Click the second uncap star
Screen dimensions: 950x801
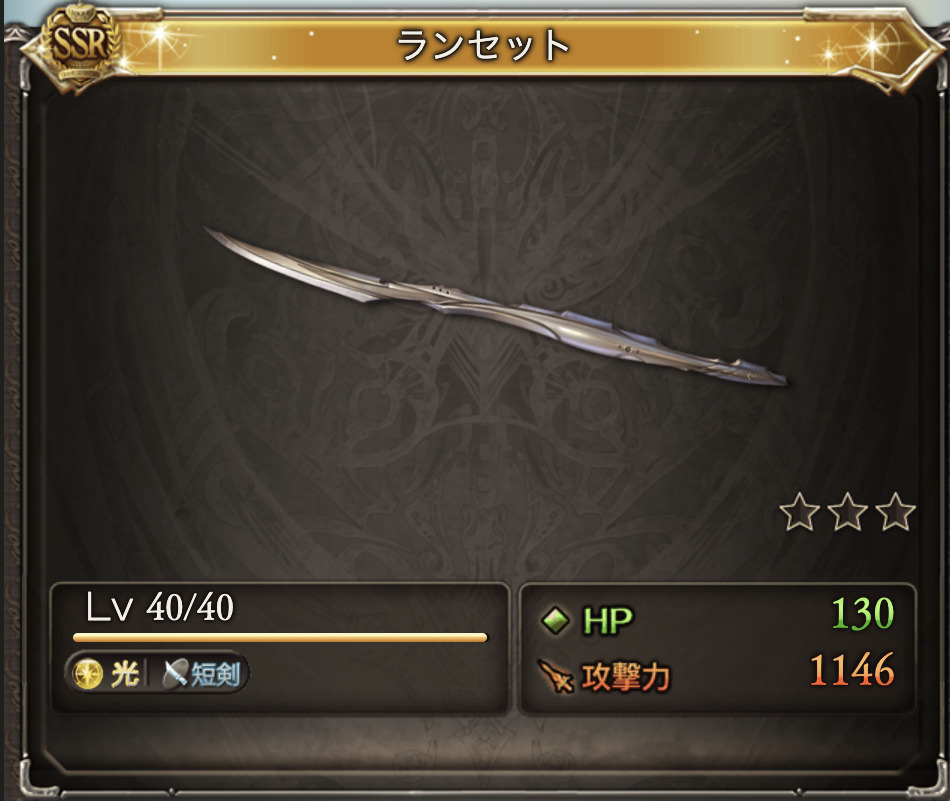(x=848, y=512)
